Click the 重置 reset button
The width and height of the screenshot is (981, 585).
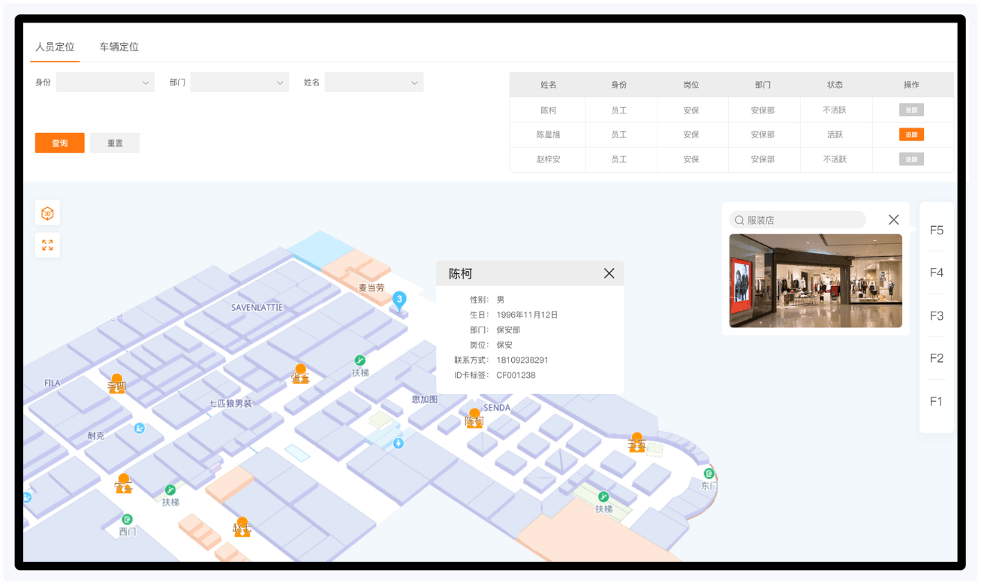tap(115, 143)
